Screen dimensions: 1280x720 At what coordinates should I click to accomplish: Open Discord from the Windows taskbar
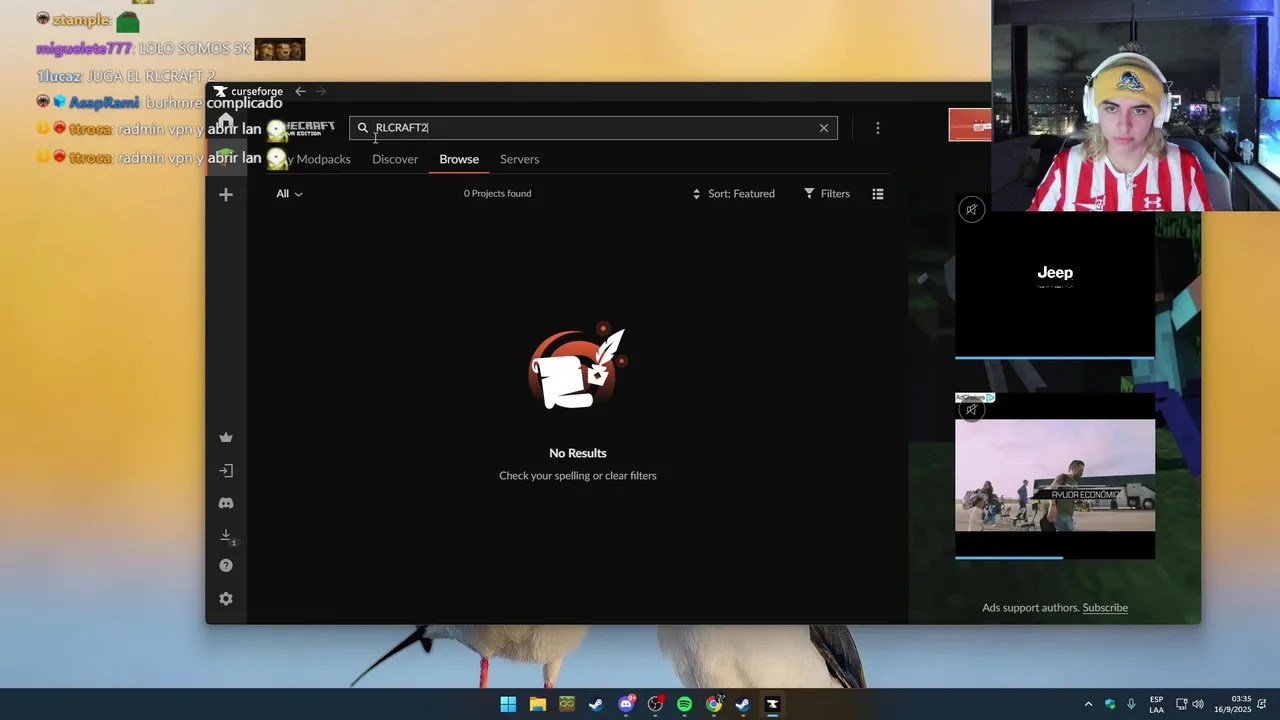pyautogui.click(x=626, y=704)
